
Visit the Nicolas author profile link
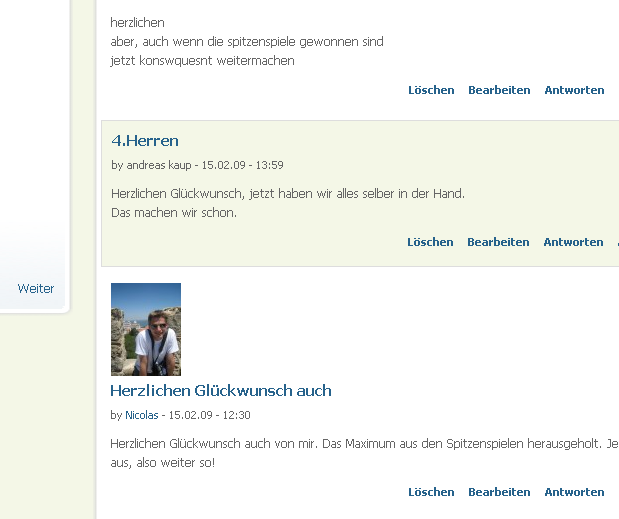(142, 415)
